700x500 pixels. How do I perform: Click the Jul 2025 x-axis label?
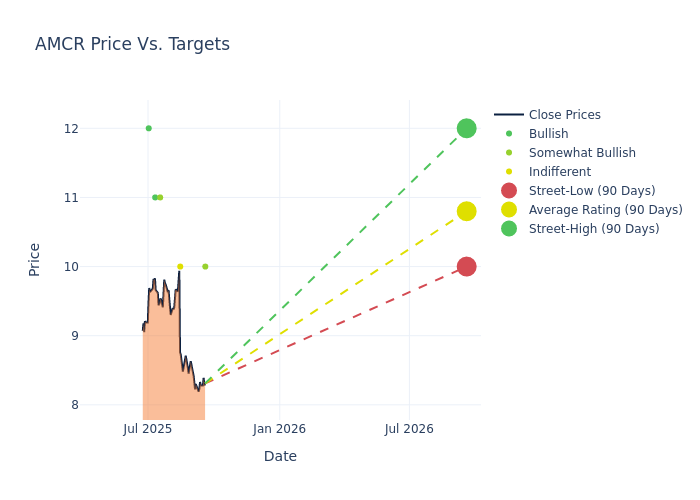click(x=148, y=429)
